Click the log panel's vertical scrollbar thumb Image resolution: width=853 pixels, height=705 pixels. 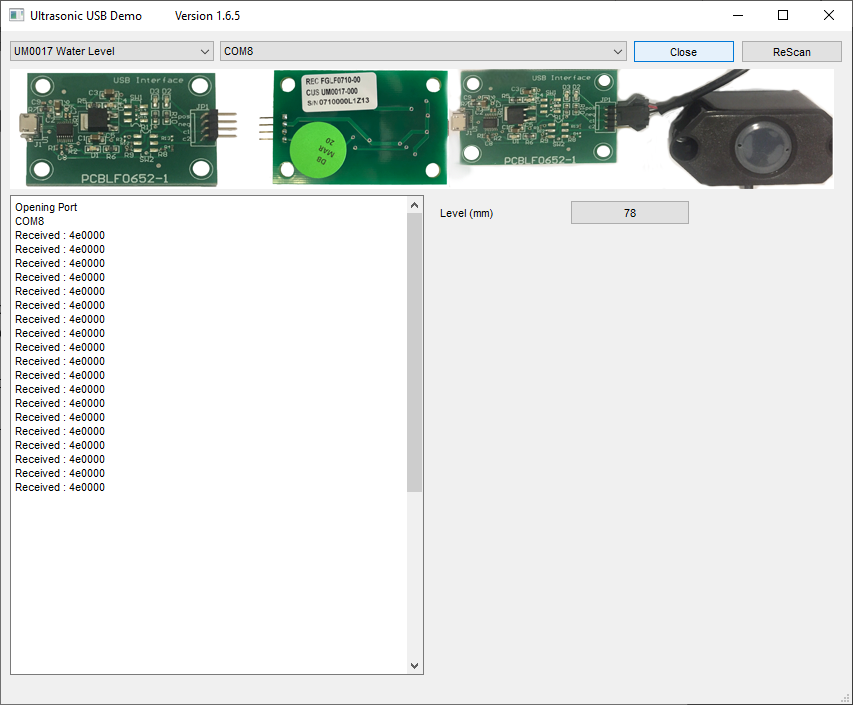click(415, 350)
